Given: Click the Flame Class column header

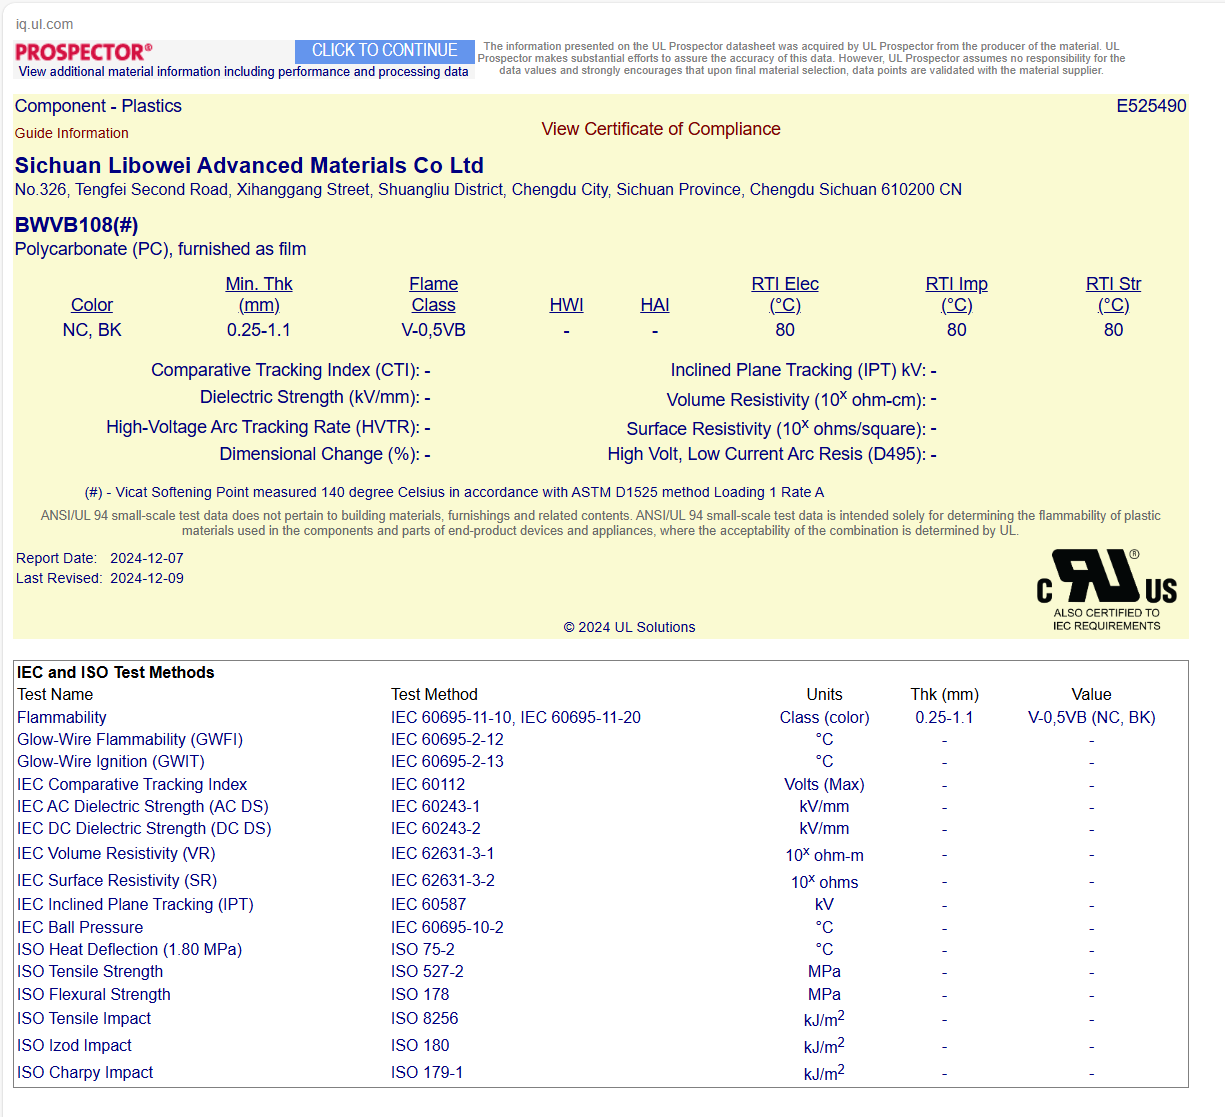Looking at the screenshot, I should [433, 295].
